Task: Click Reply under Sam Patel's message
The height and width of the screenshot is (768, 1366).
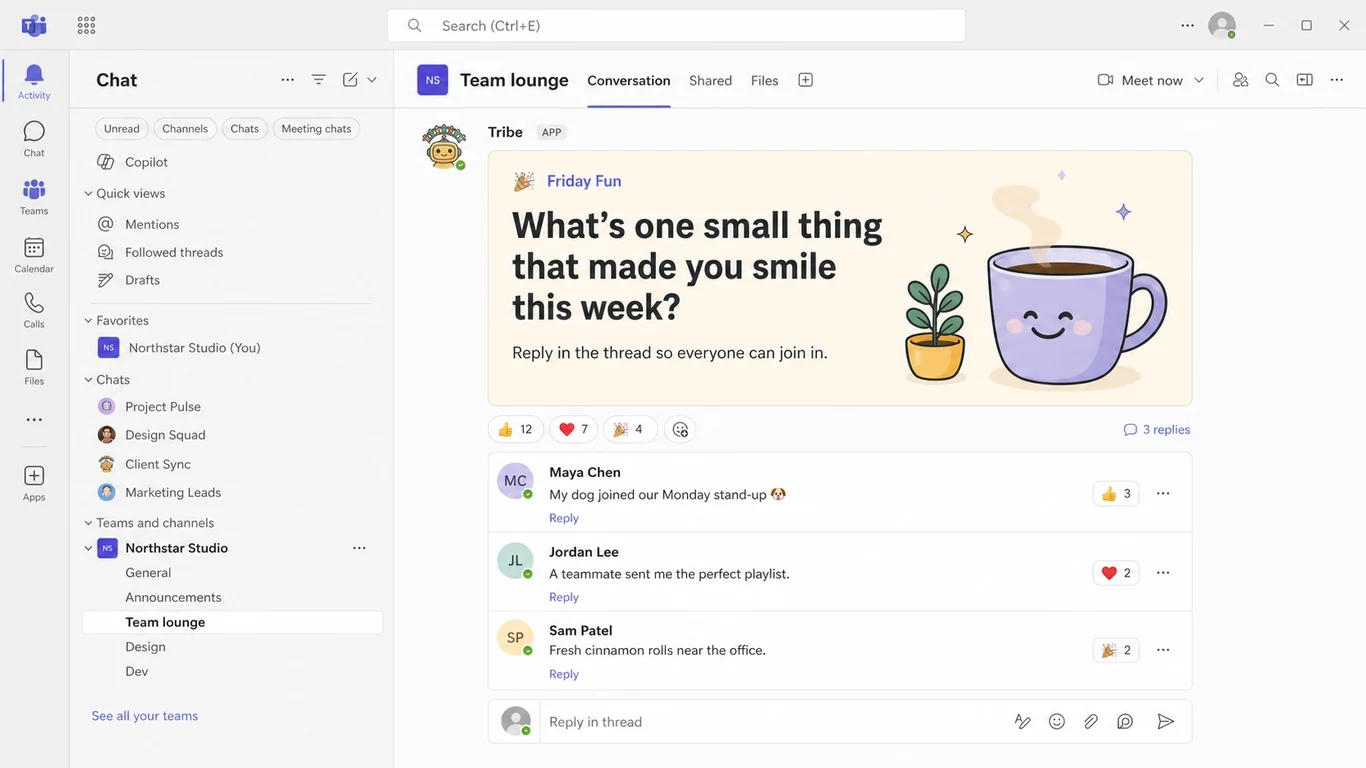Action: coord(564,674)
